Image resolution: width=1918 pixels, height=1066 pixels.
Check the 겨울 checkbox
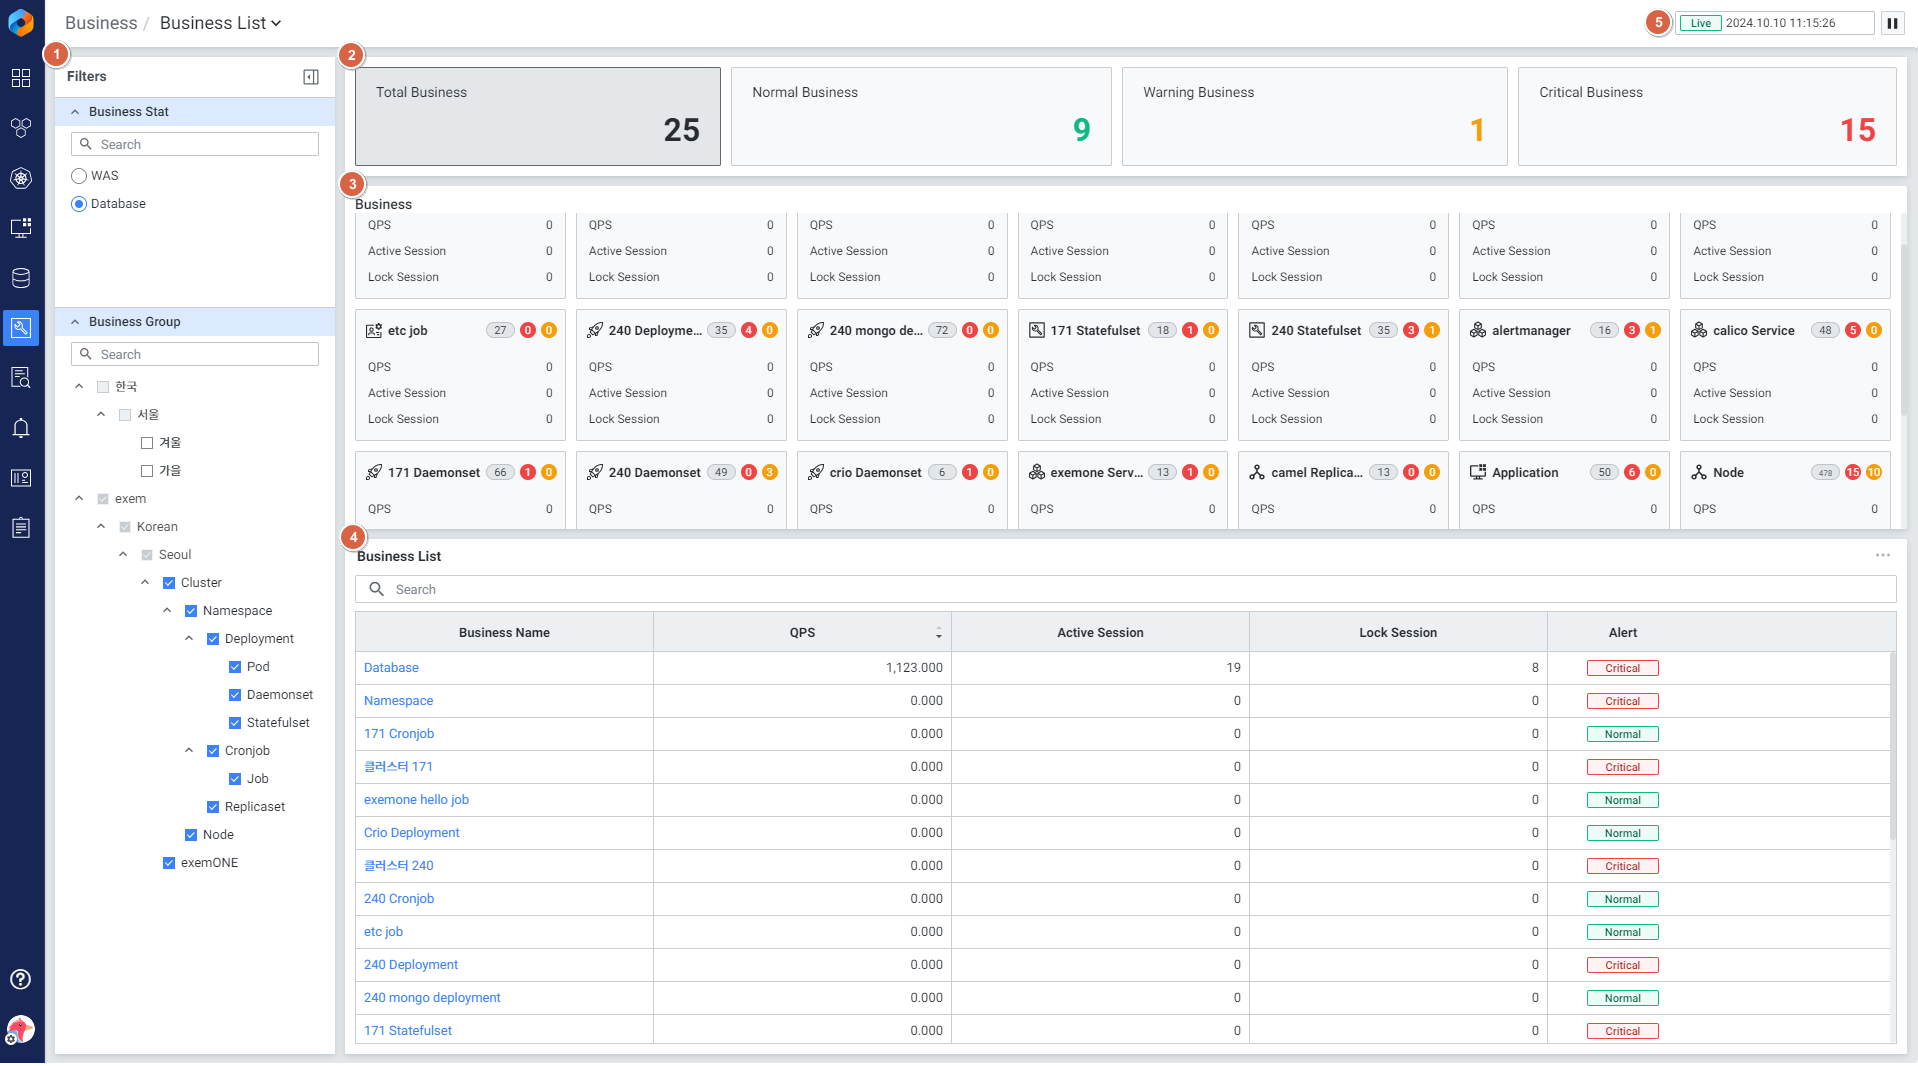147,443
